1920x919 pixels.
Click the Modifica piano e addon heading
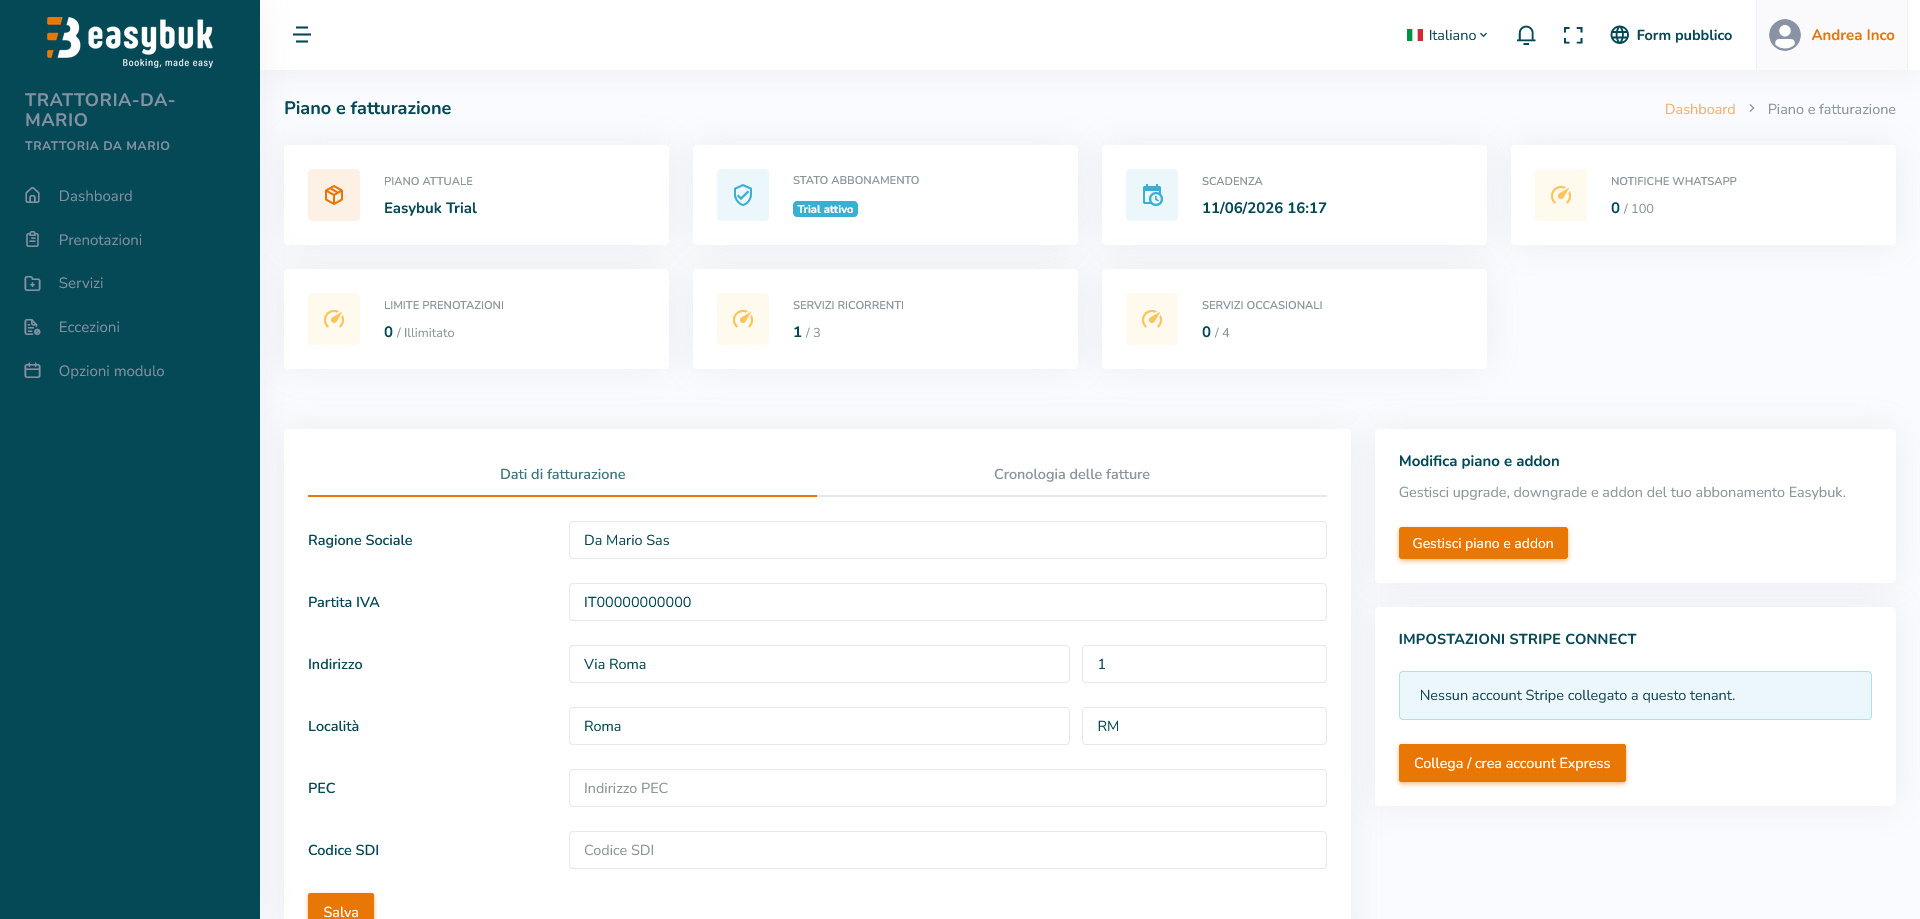tap(1479, 461)
